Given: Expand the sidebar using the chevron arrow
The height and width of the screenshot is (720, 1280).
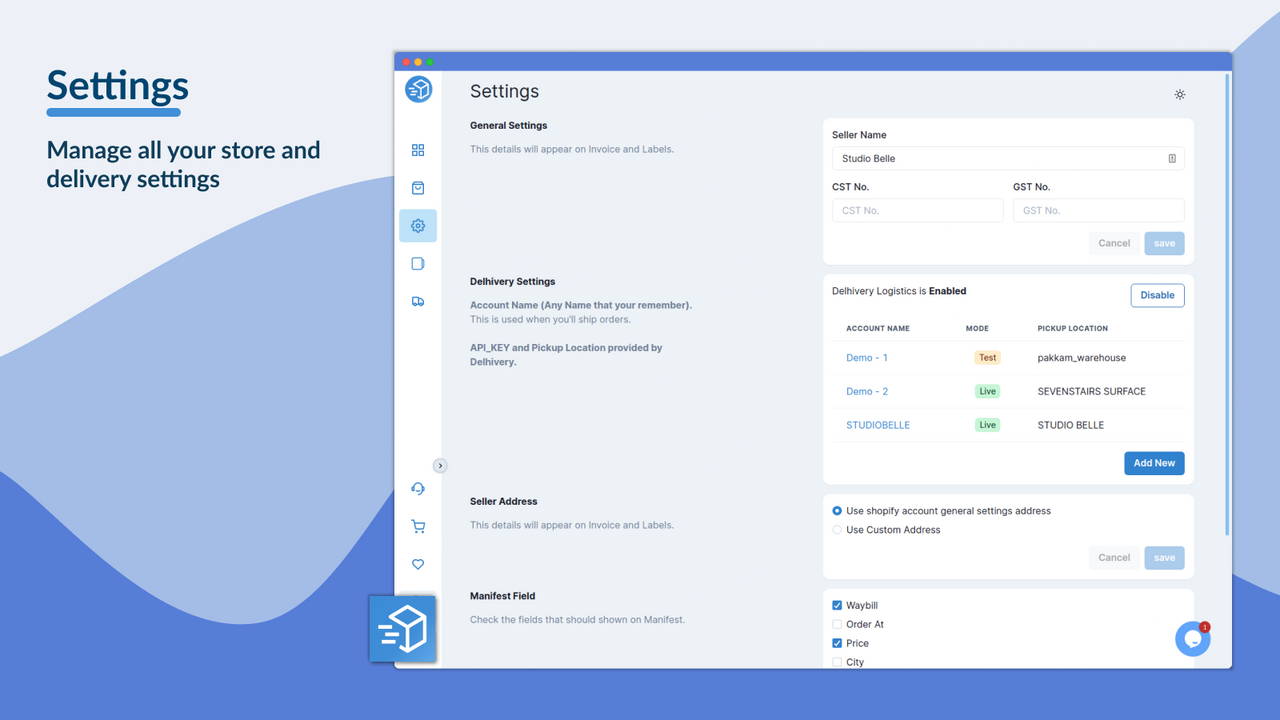Looking at the screenshot, I should point(440,465).
